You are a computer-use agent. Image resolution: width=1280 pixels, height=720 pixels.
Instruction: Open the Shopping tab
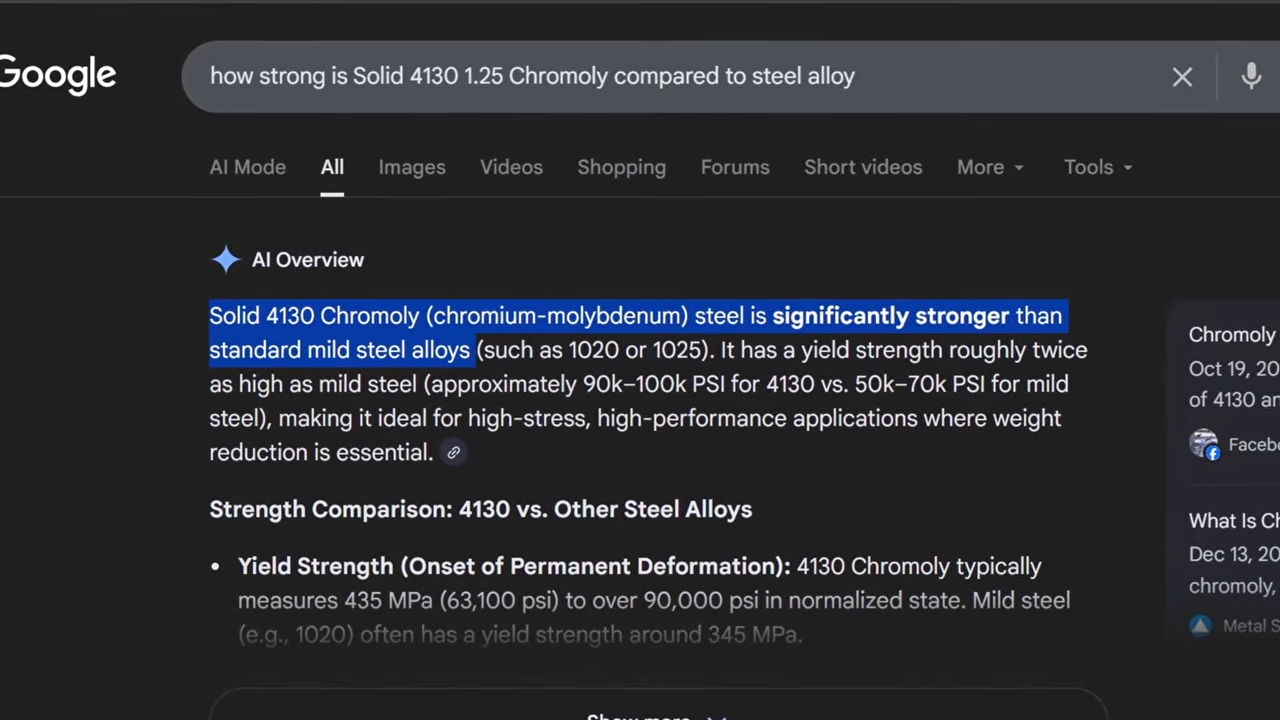(x=621, y=167)
